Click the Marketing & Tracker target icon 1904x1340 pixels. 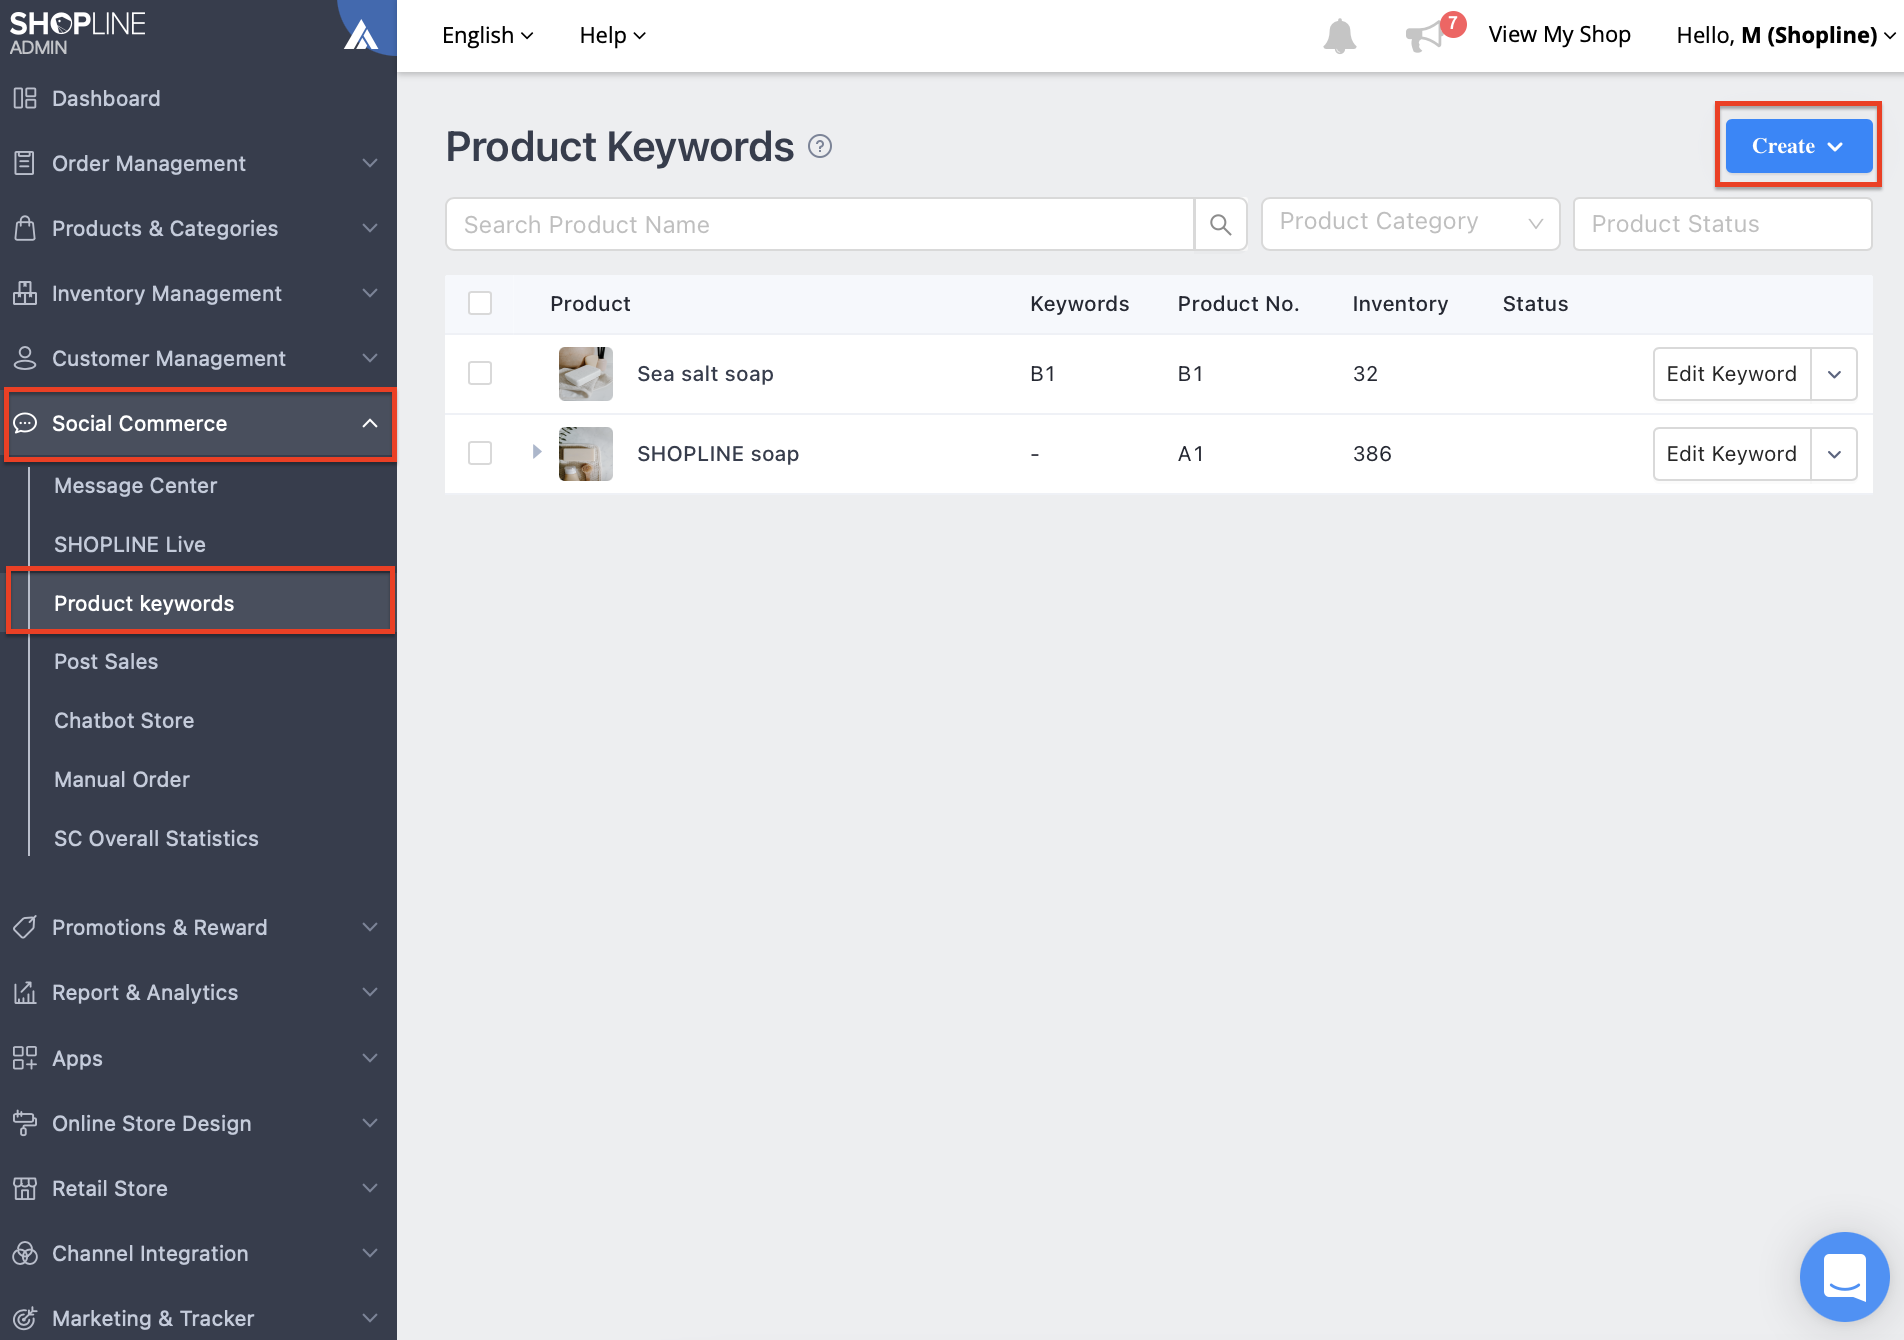point(25,1318)
